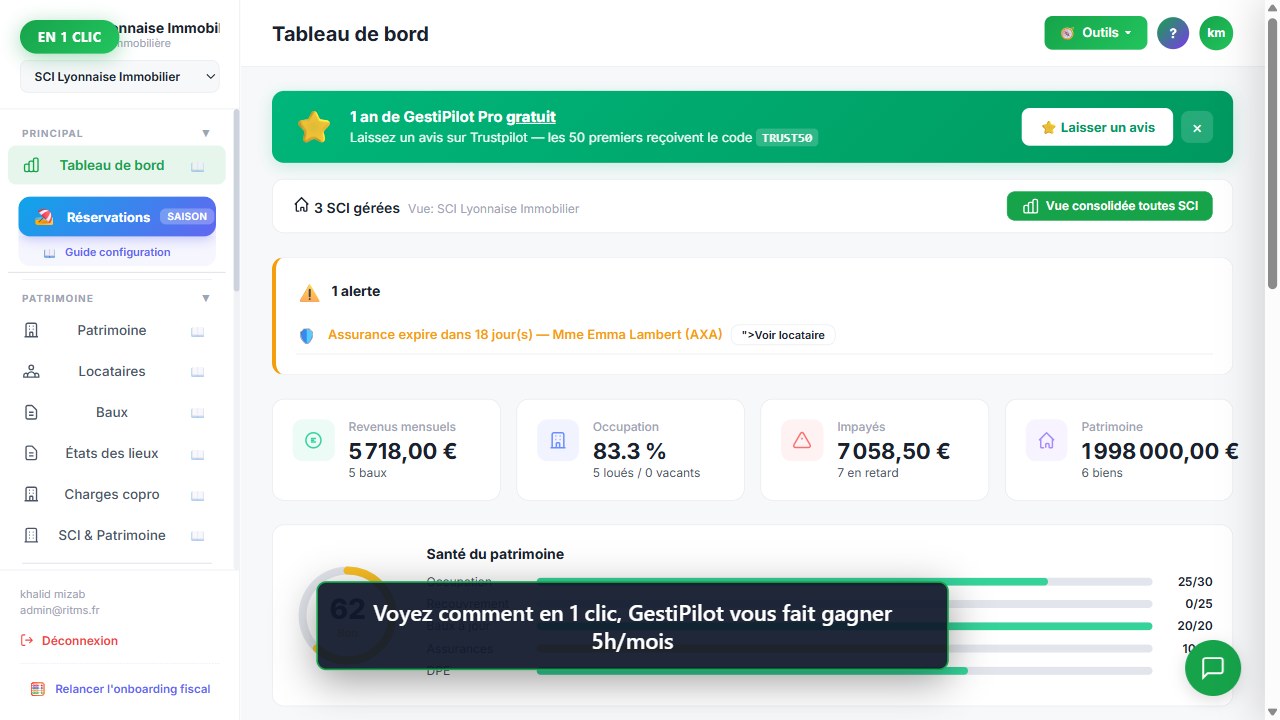
Task: Click the 5 718,00 € revenue value
Action: 403,451
